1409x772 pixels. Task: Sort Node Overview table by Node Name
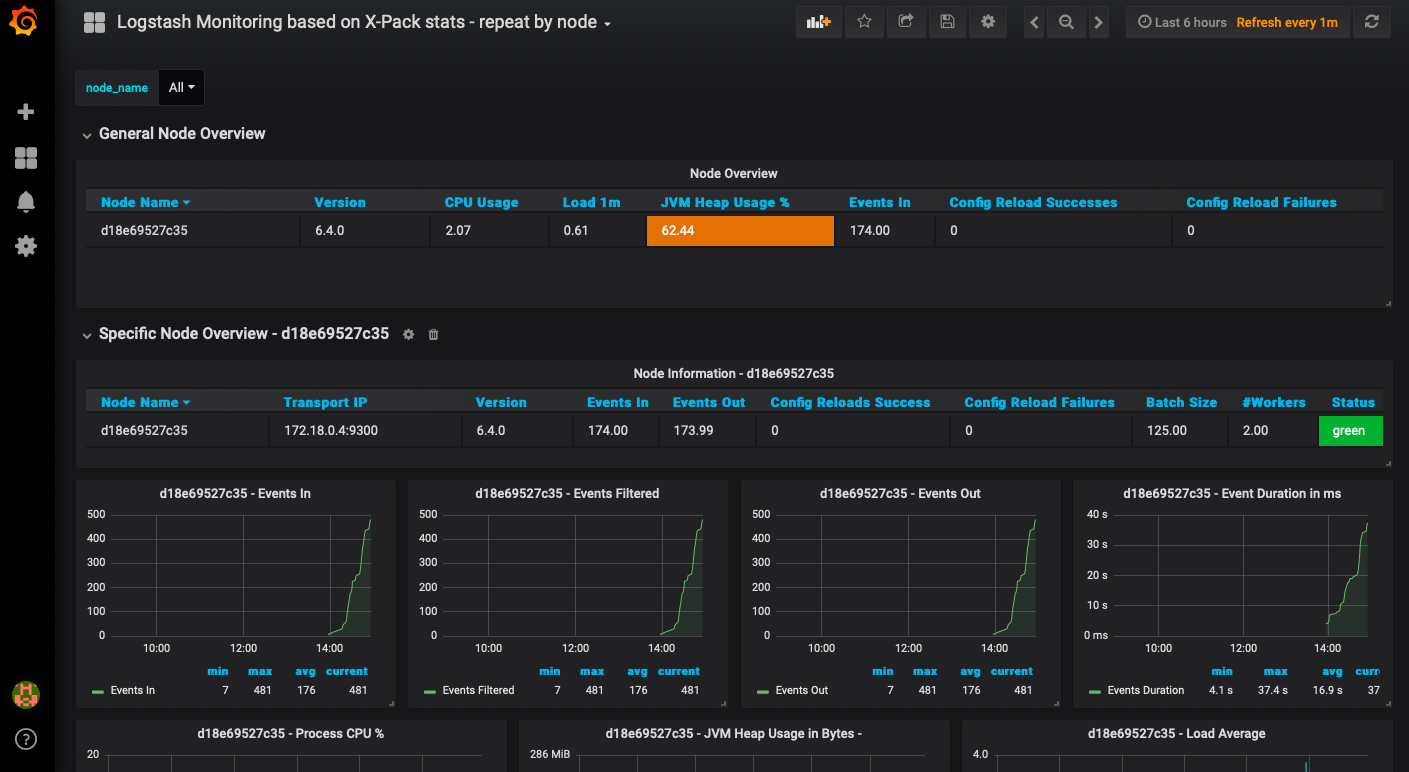pos(145,202)
